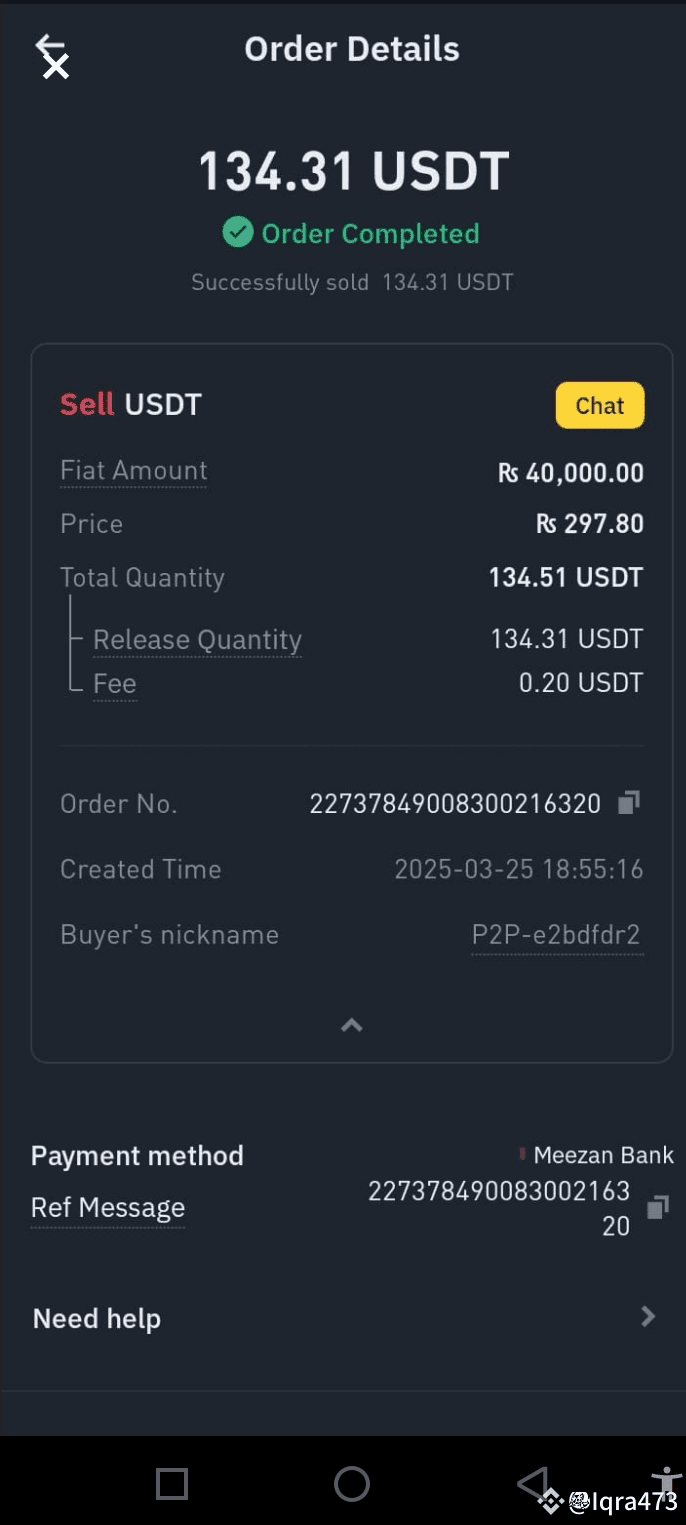Copy the Order No. with copy icon
Viewport: 686px width, 1525px height.
pos(628,803)
